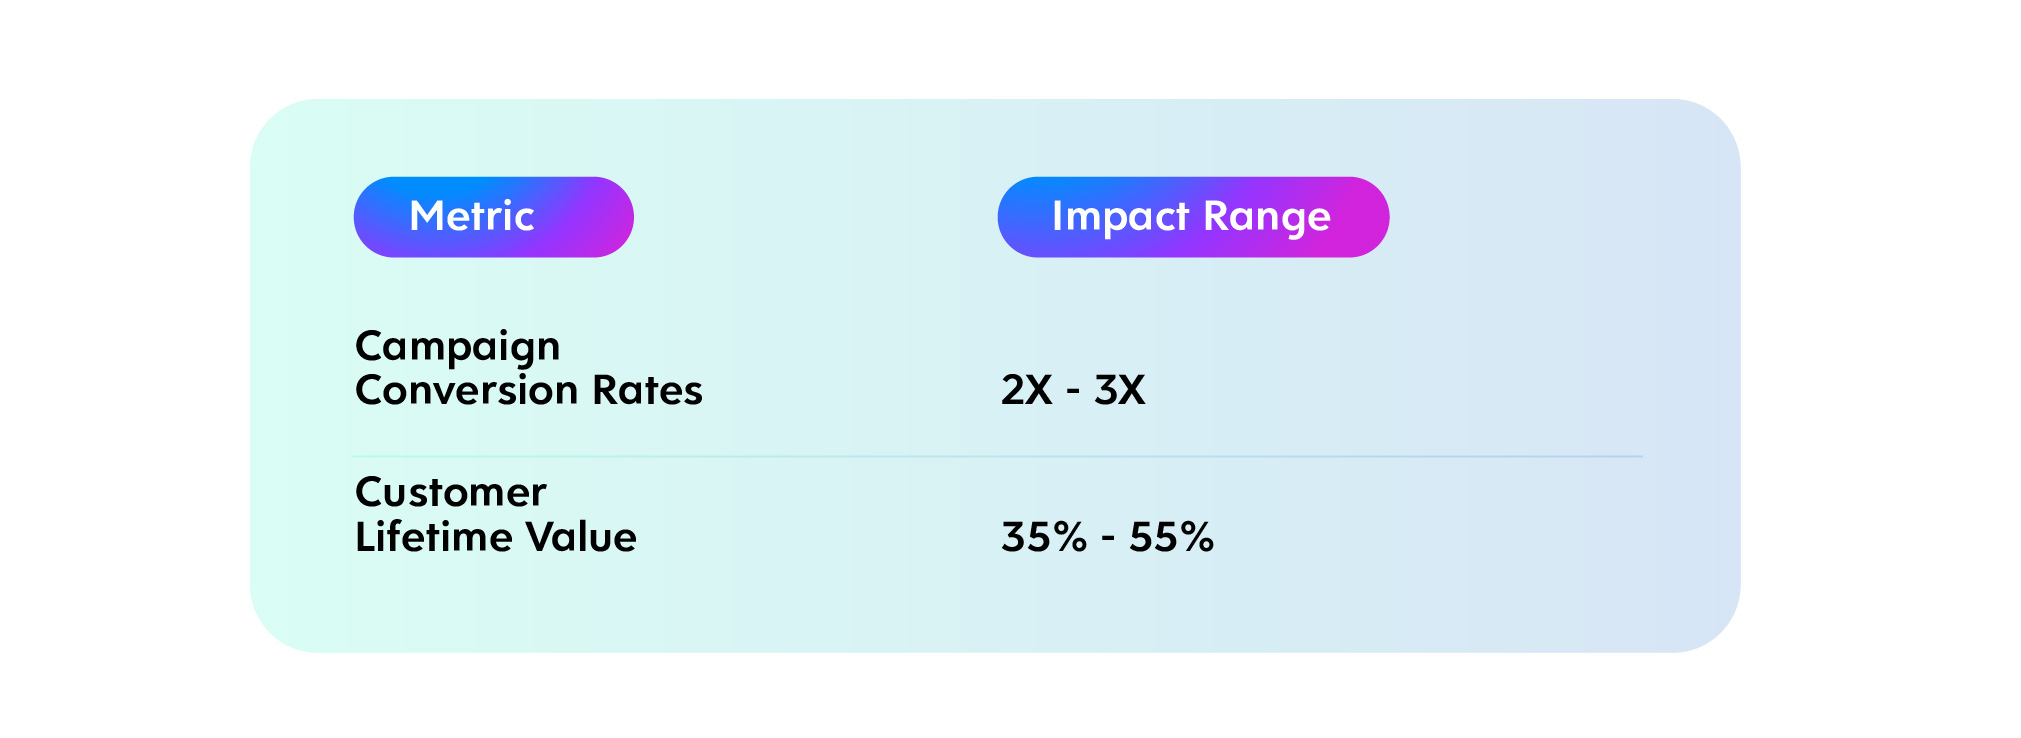Select the word Conversion

466,390
